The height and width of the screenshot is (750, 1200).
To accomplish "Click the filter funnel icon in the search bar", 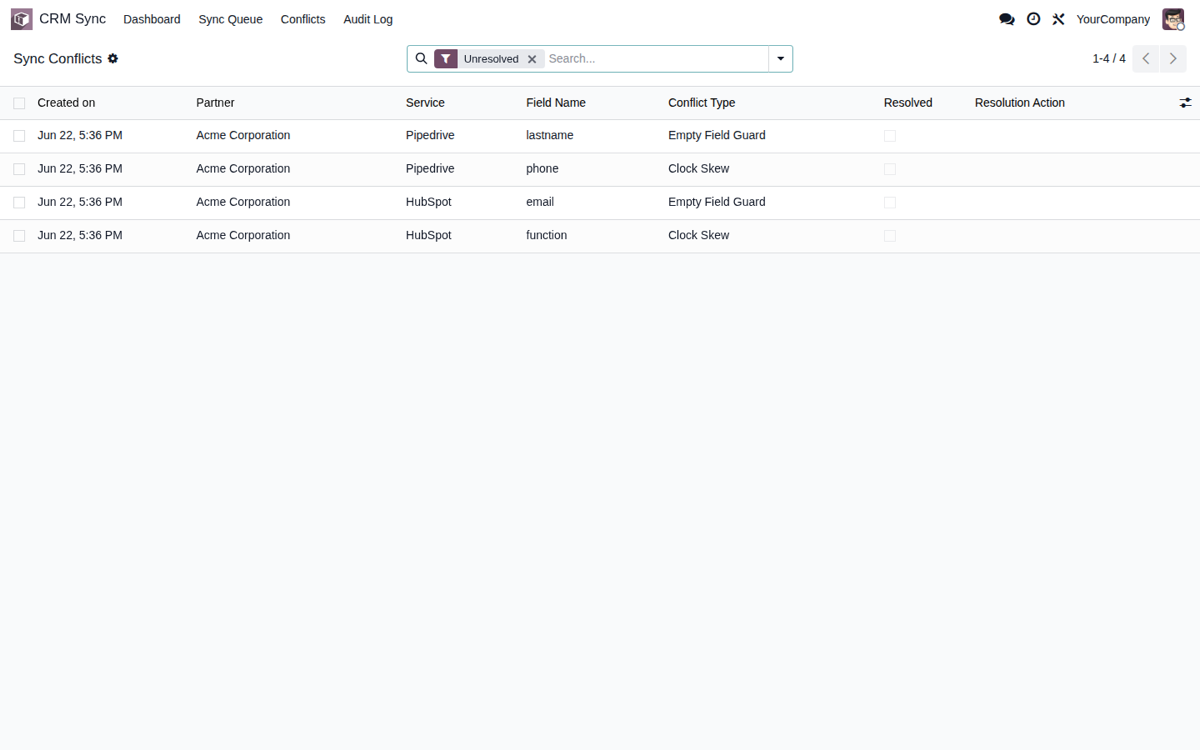I will click(x=446, y=59).
